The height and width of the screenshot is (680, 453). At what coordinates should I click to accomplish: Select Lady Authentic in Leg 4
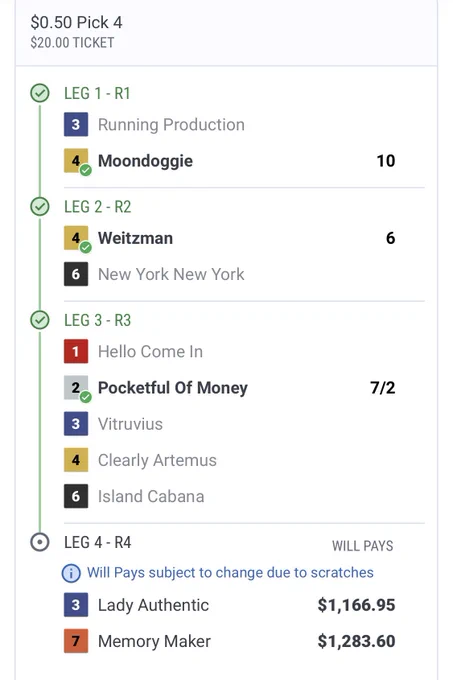pos(153,605)
